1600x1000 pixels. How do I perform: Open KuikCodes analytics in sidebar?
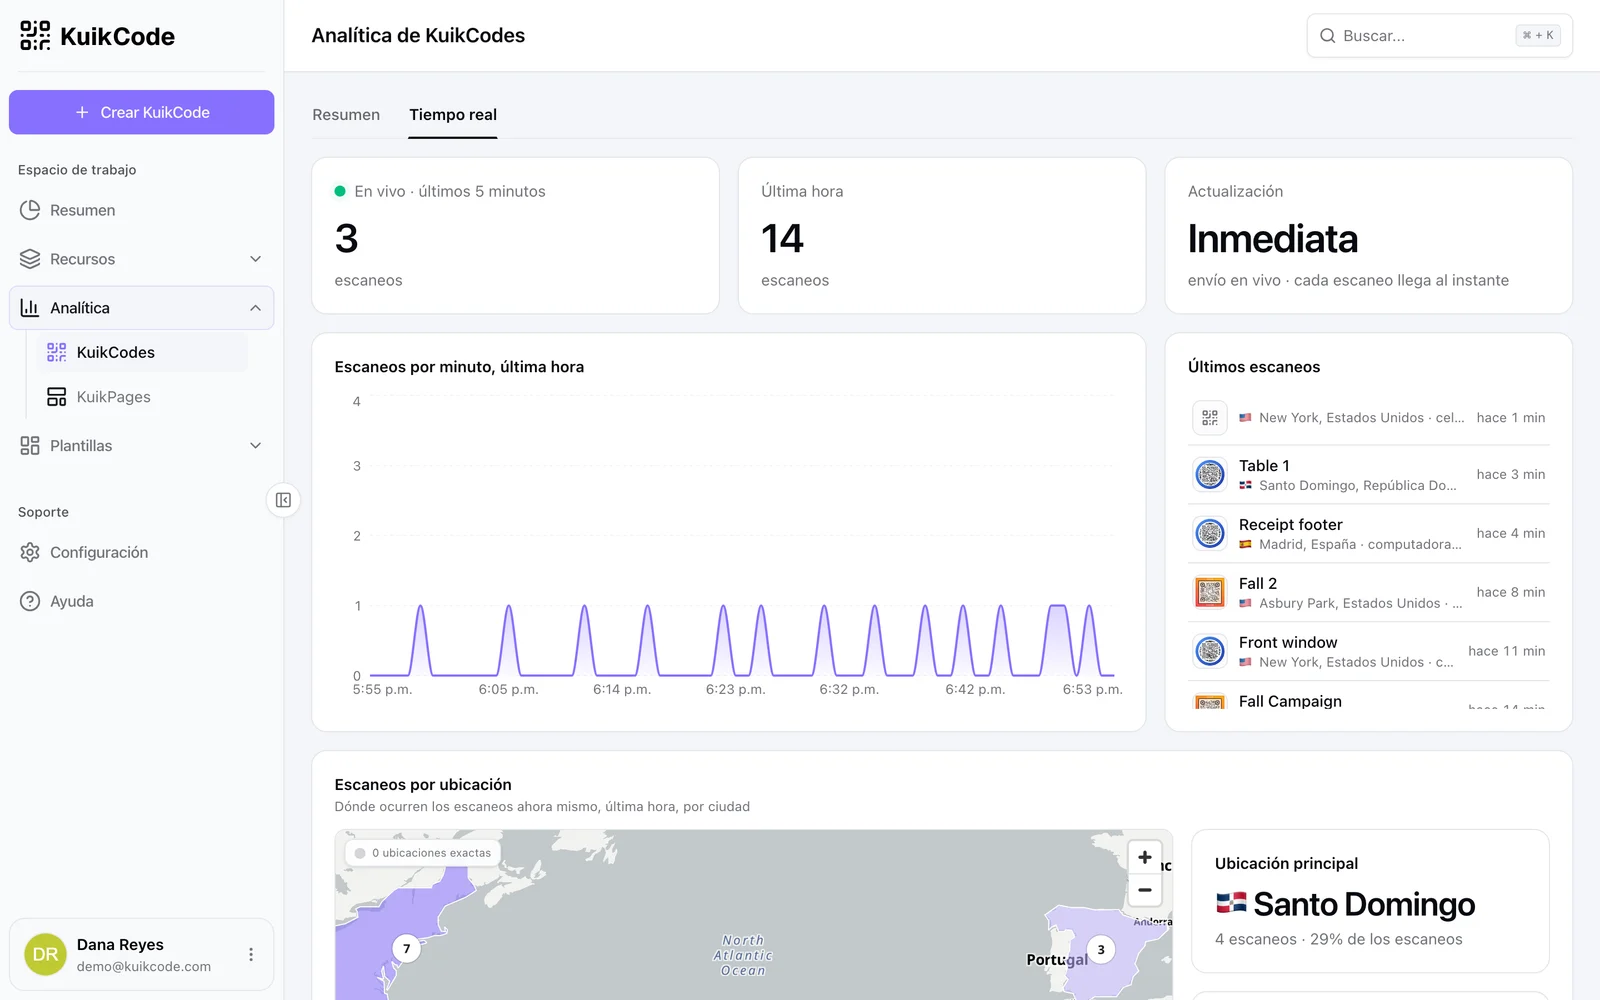(142, 352)
